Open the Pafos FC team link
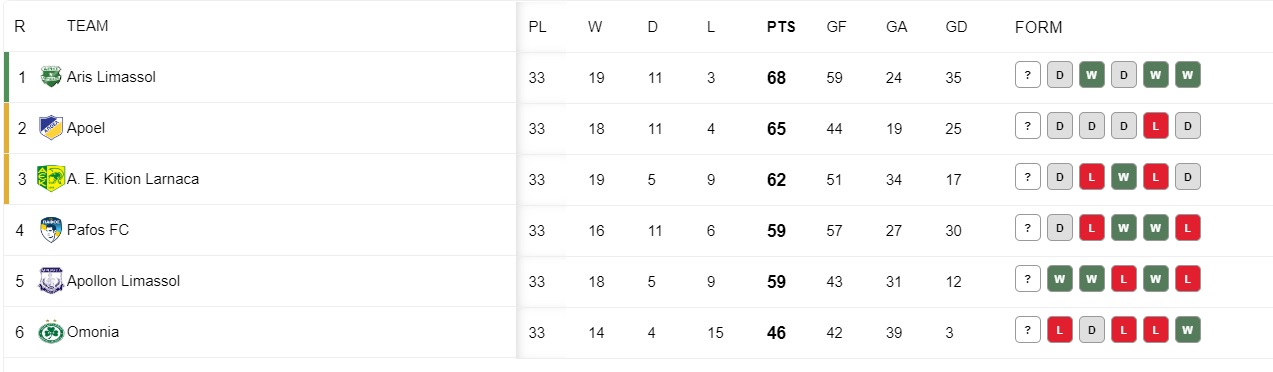The height and width of the screenshot is (372, 1273). click(98, 230)
